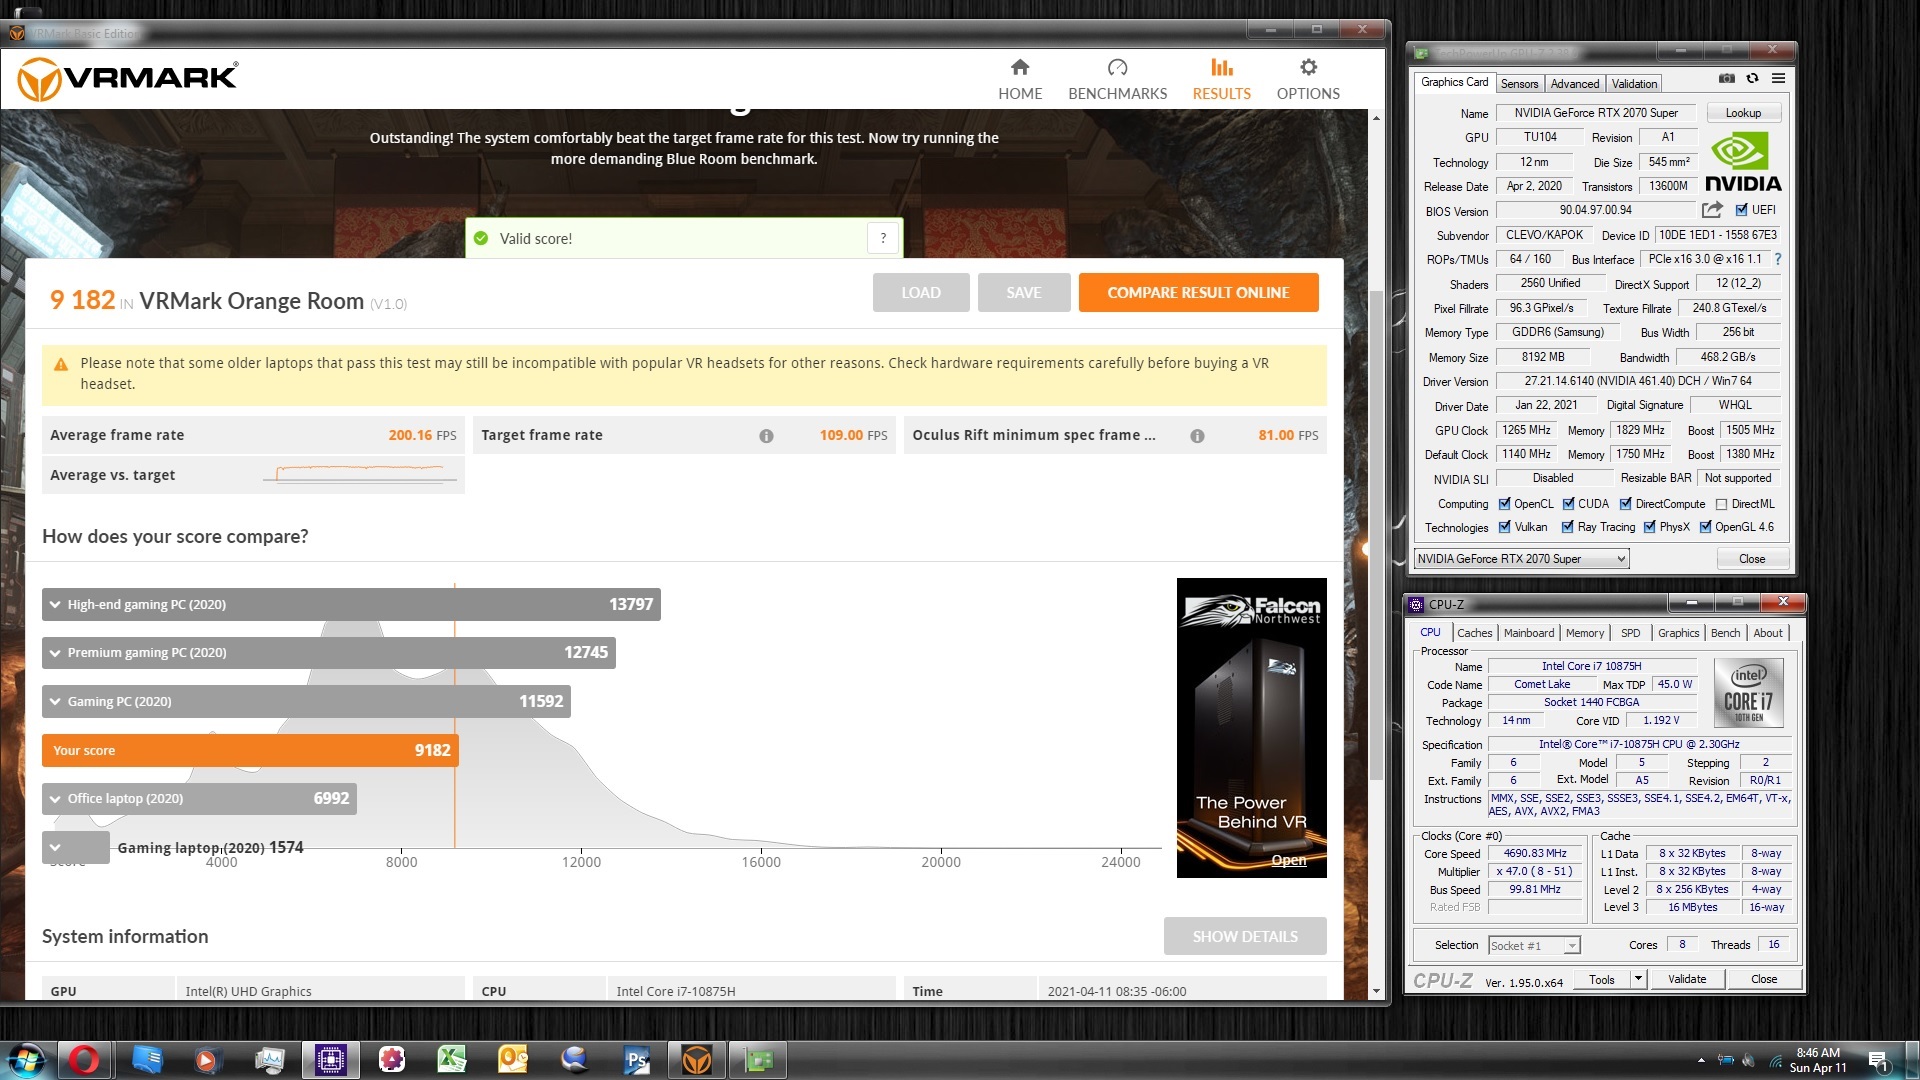Launch Opera from the taskbar
1920x1080 pixels.
(x=83, y=1060)
